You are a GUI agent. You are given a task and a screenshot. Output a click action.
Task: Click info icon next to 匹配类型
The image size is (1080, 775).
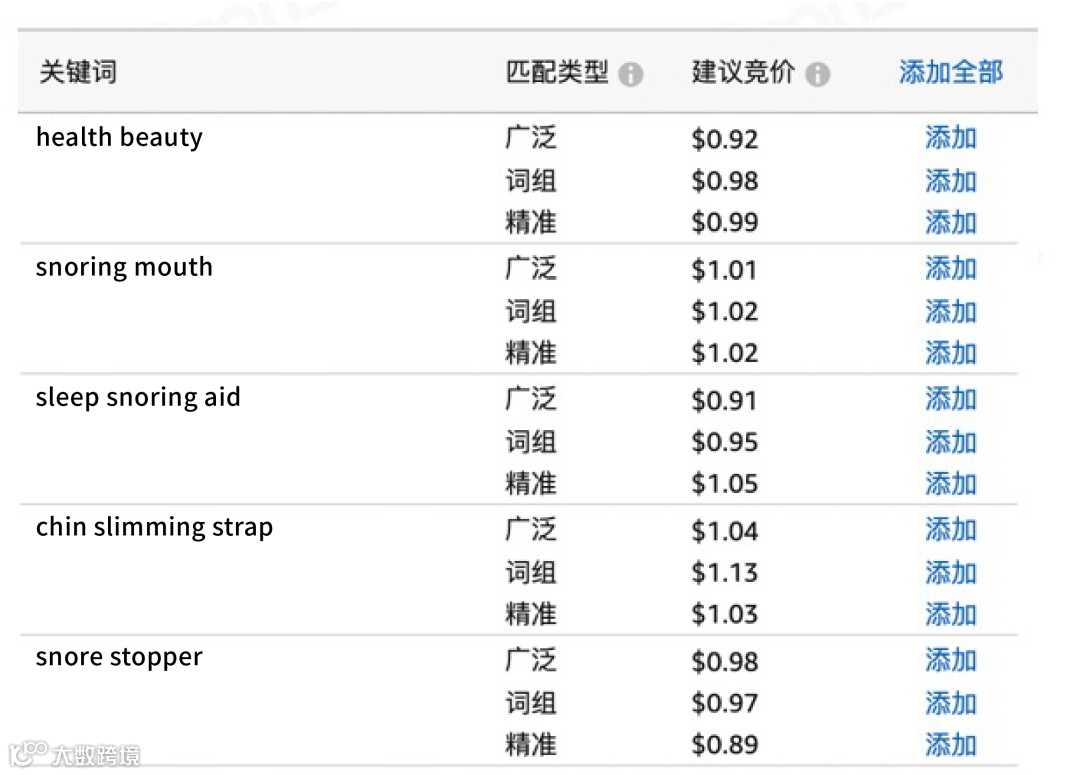[630, 74]
